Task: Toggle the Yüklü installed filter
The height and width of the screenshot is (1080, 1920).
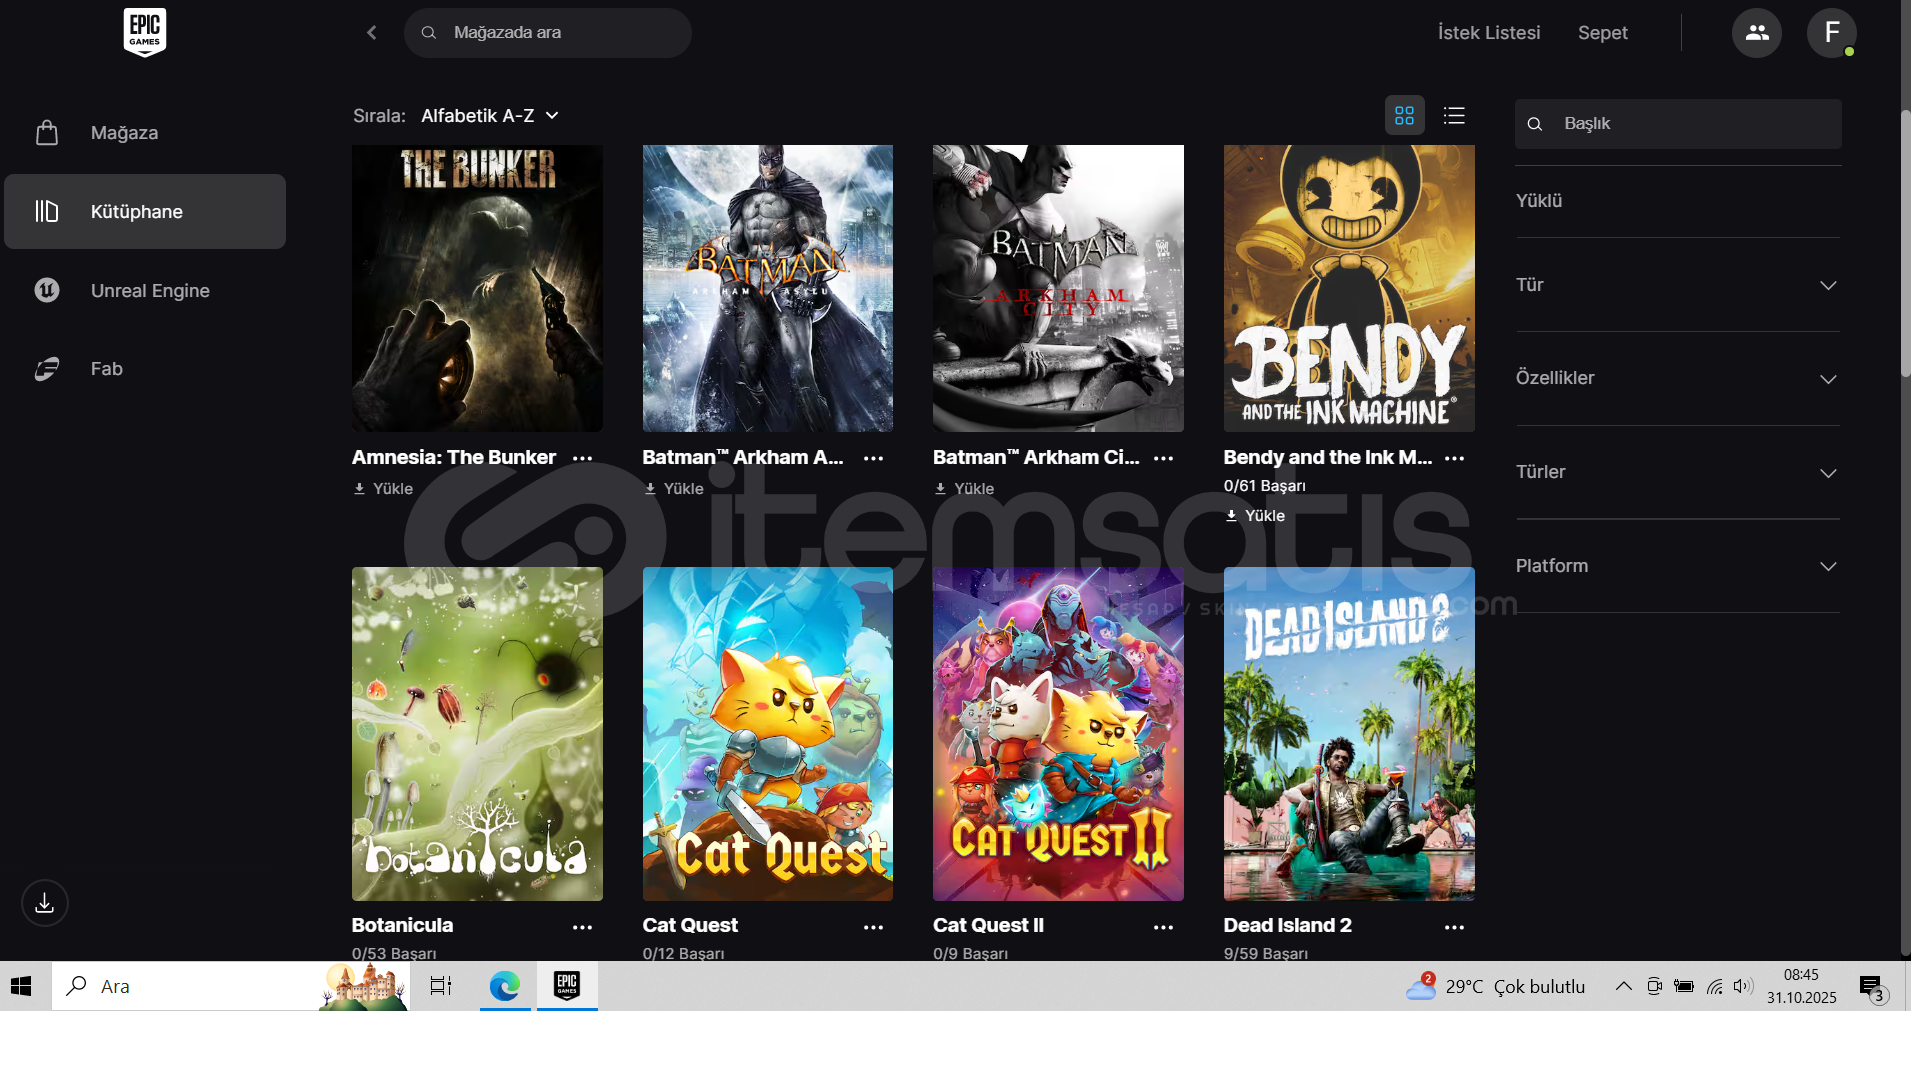Action: tap(1539, 201)
